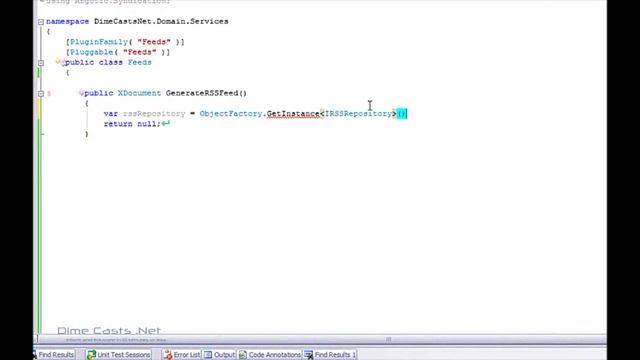Click the Feeds class name
The image size is (640, 360).
[140, 62]
